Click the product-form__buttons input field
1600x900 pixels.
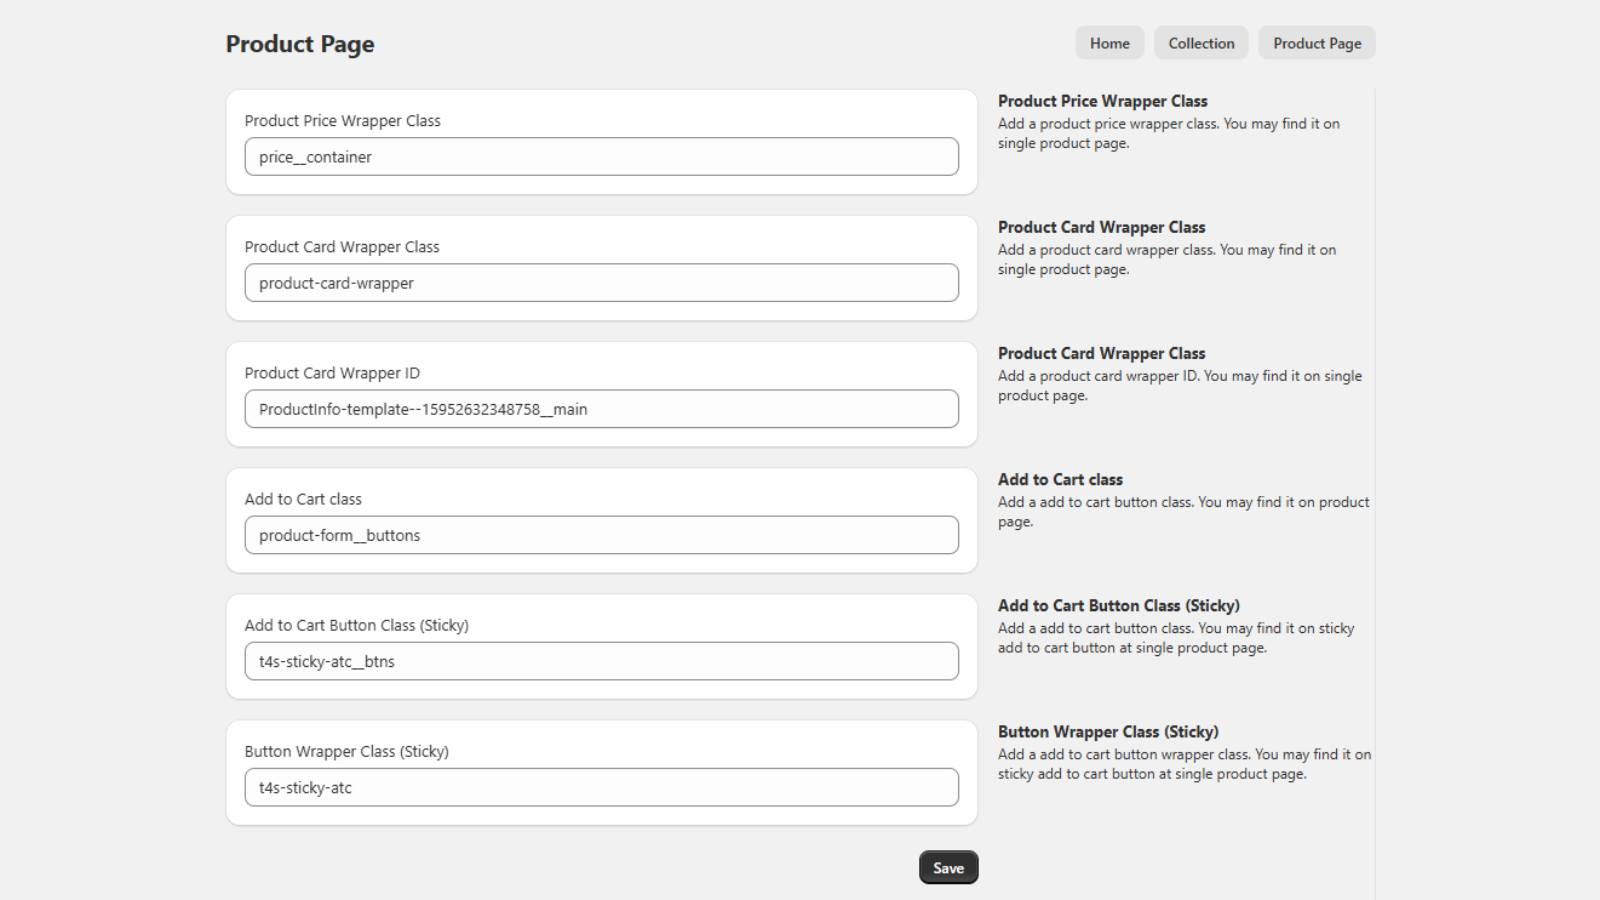coord(600,534)
